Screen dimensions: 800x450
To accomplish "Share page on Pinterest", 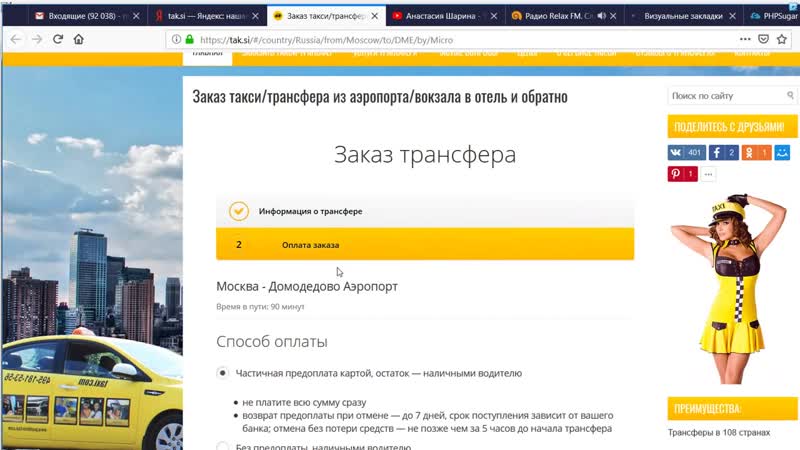I will click(x=683, y=174).
